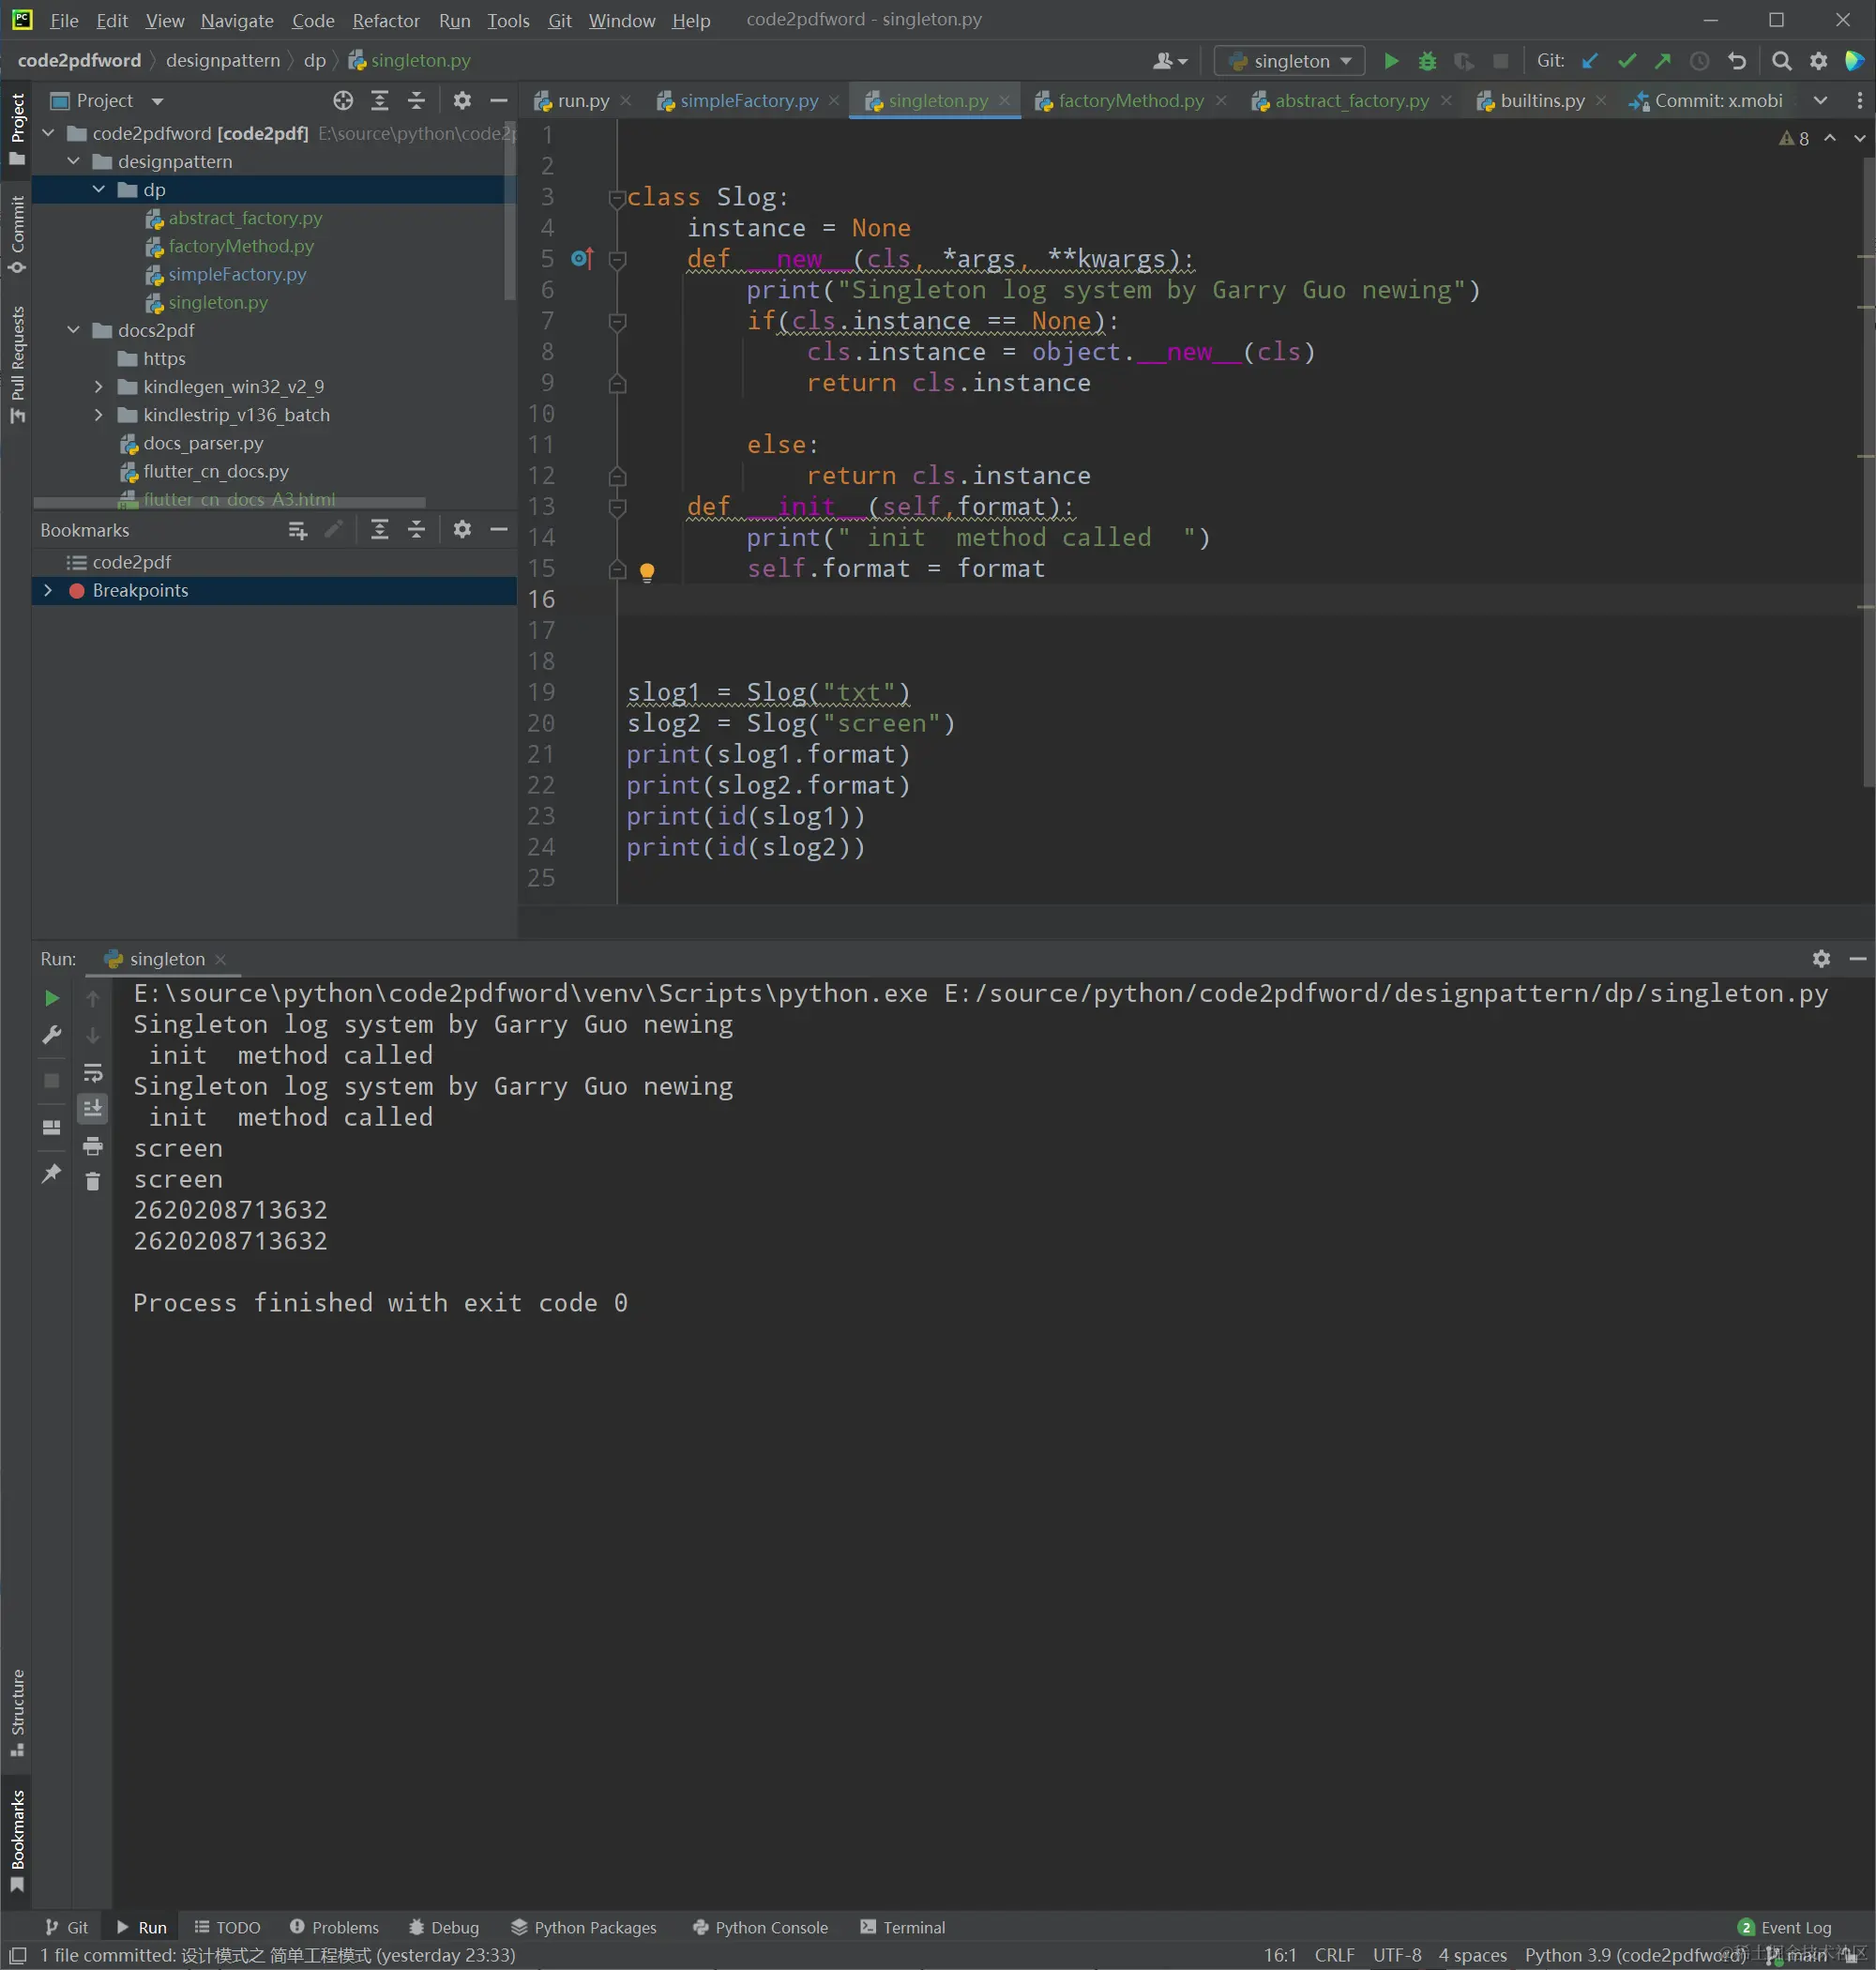Click Select Opened File target icon
Viewport: 1876px width, 1970px height.
point(343,101)
